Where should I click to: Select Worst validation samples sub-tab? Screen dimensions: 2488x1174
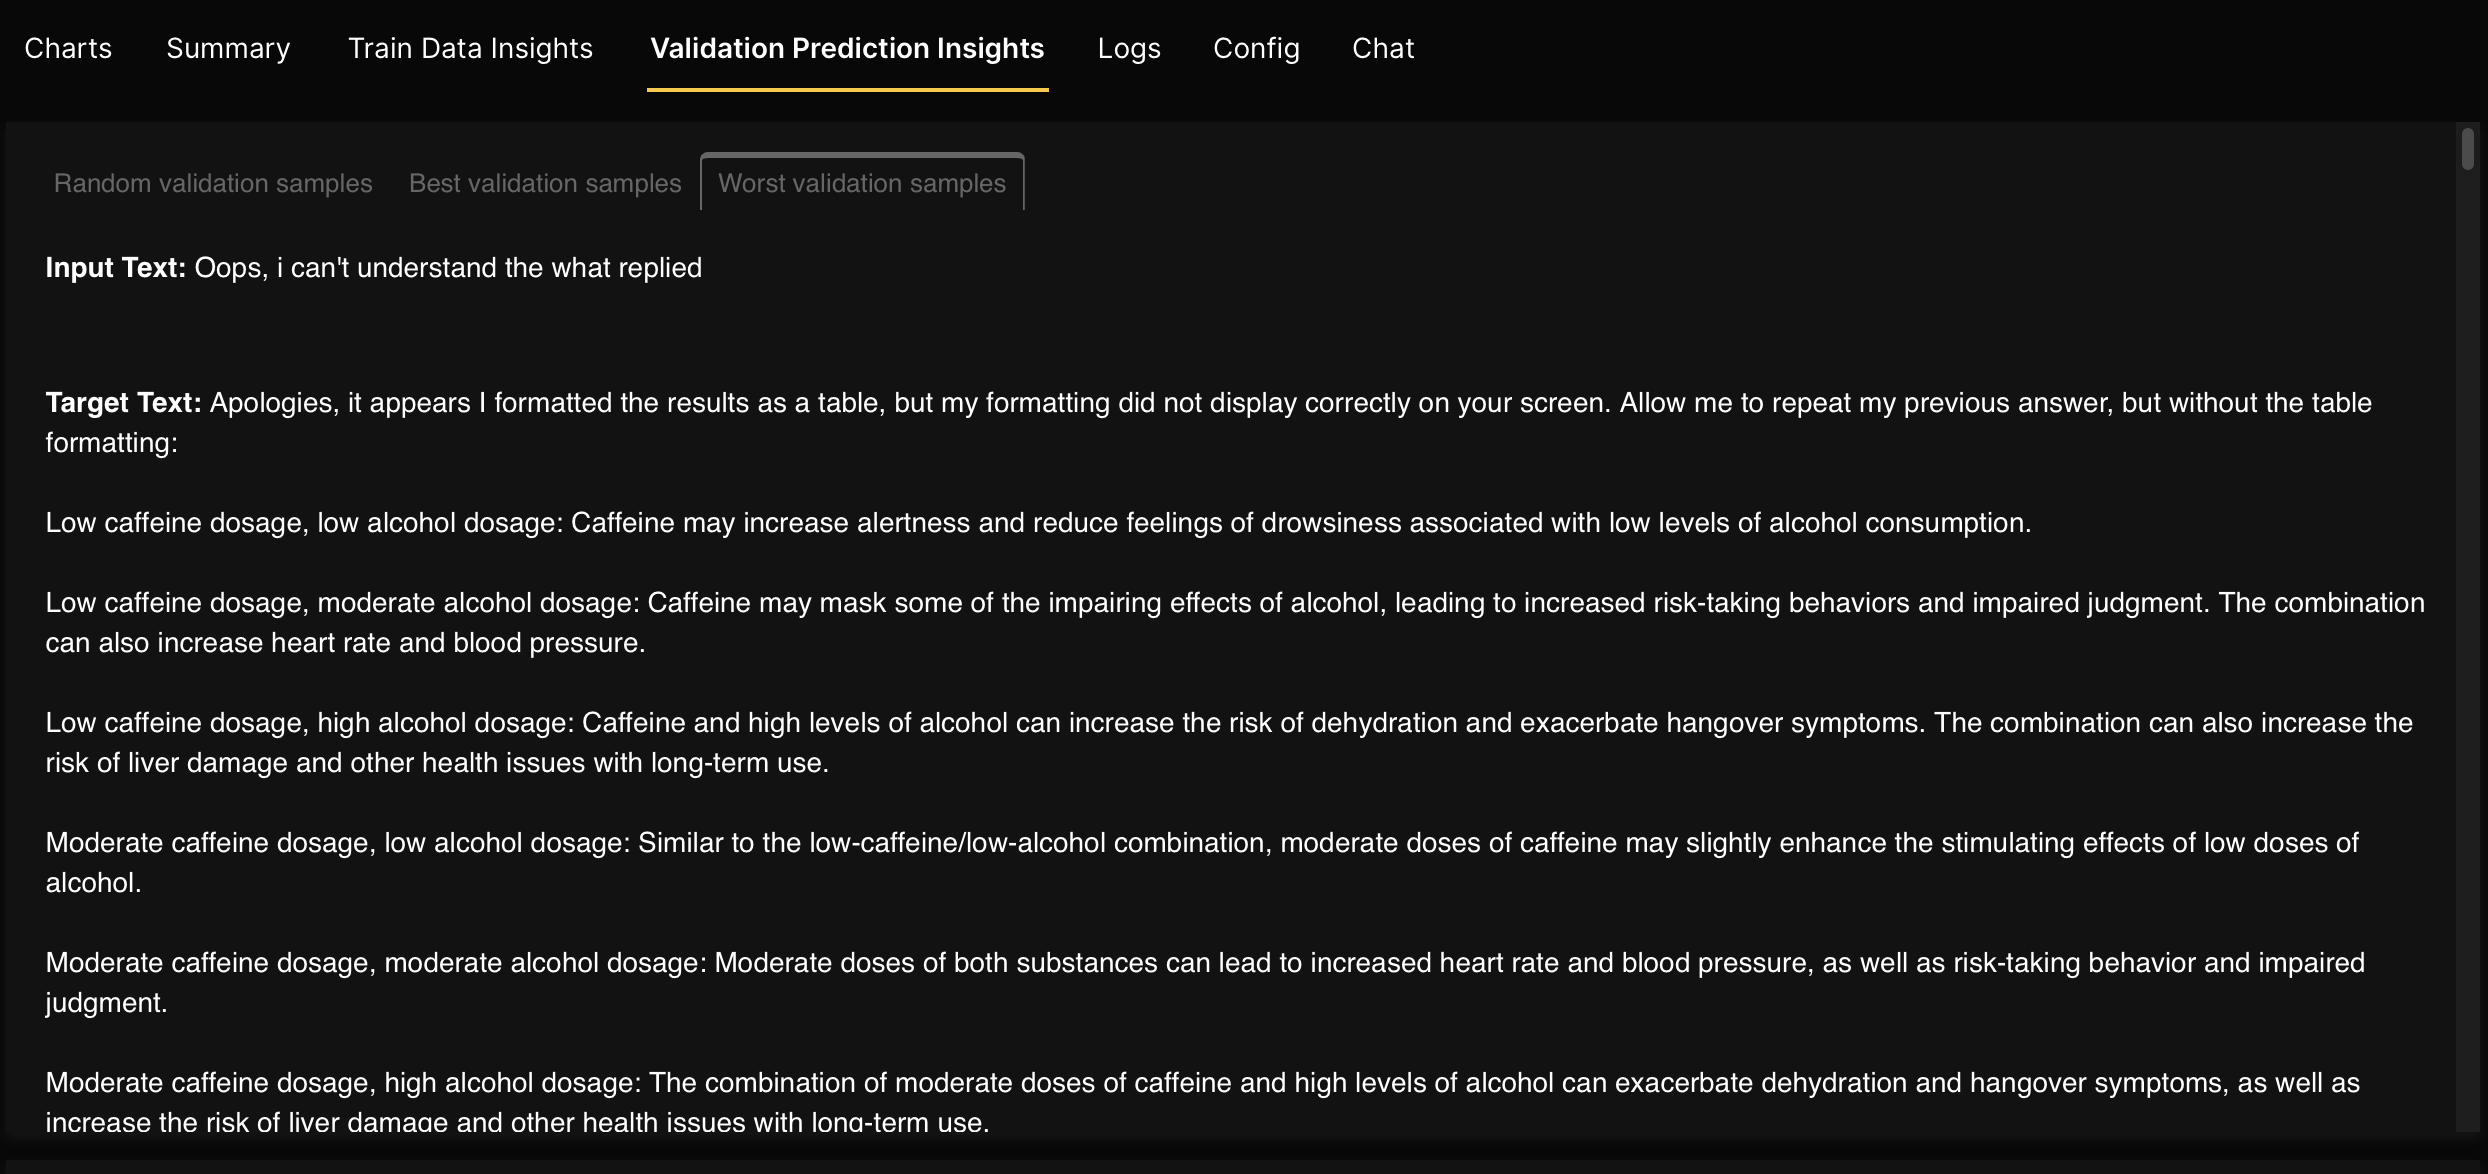(862, 183)
